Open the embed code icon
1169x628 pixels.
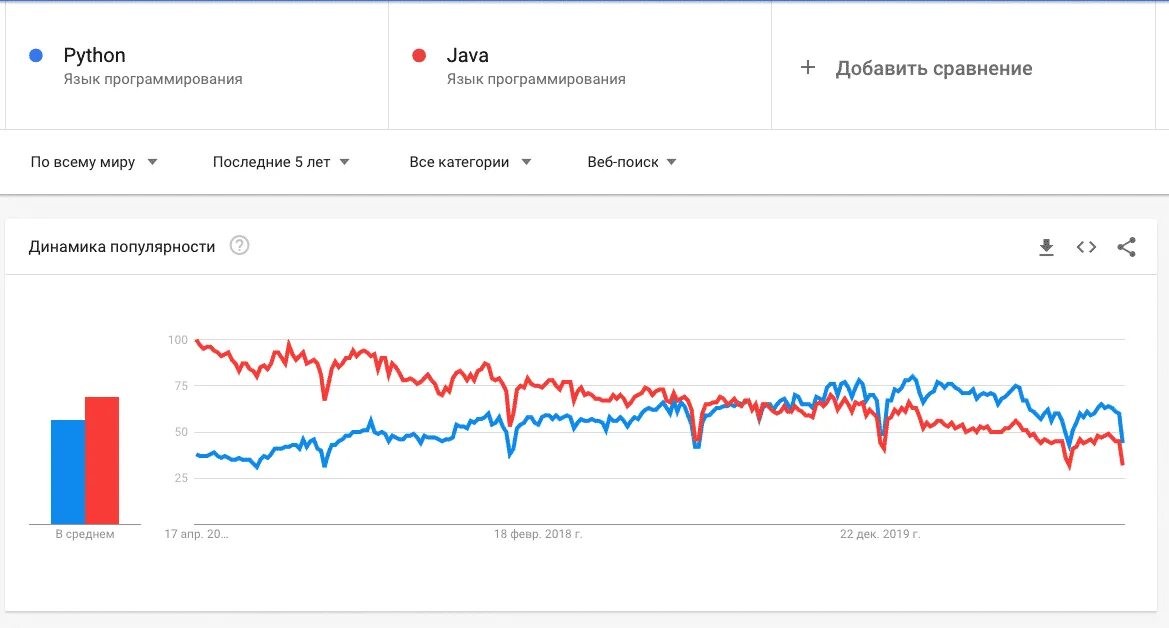[x=1086, y=247]
